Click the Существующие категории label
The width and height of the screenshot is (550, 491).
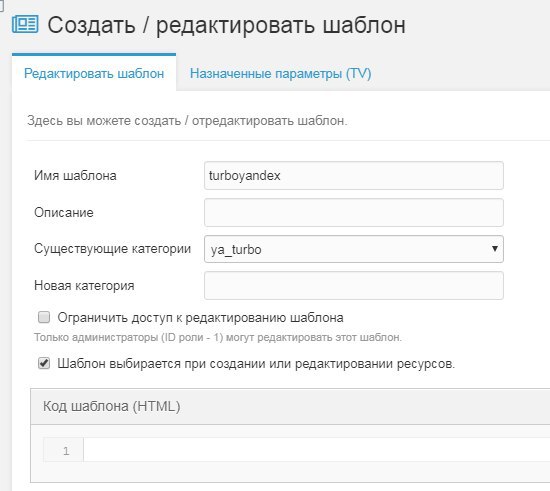coord(113,249)
